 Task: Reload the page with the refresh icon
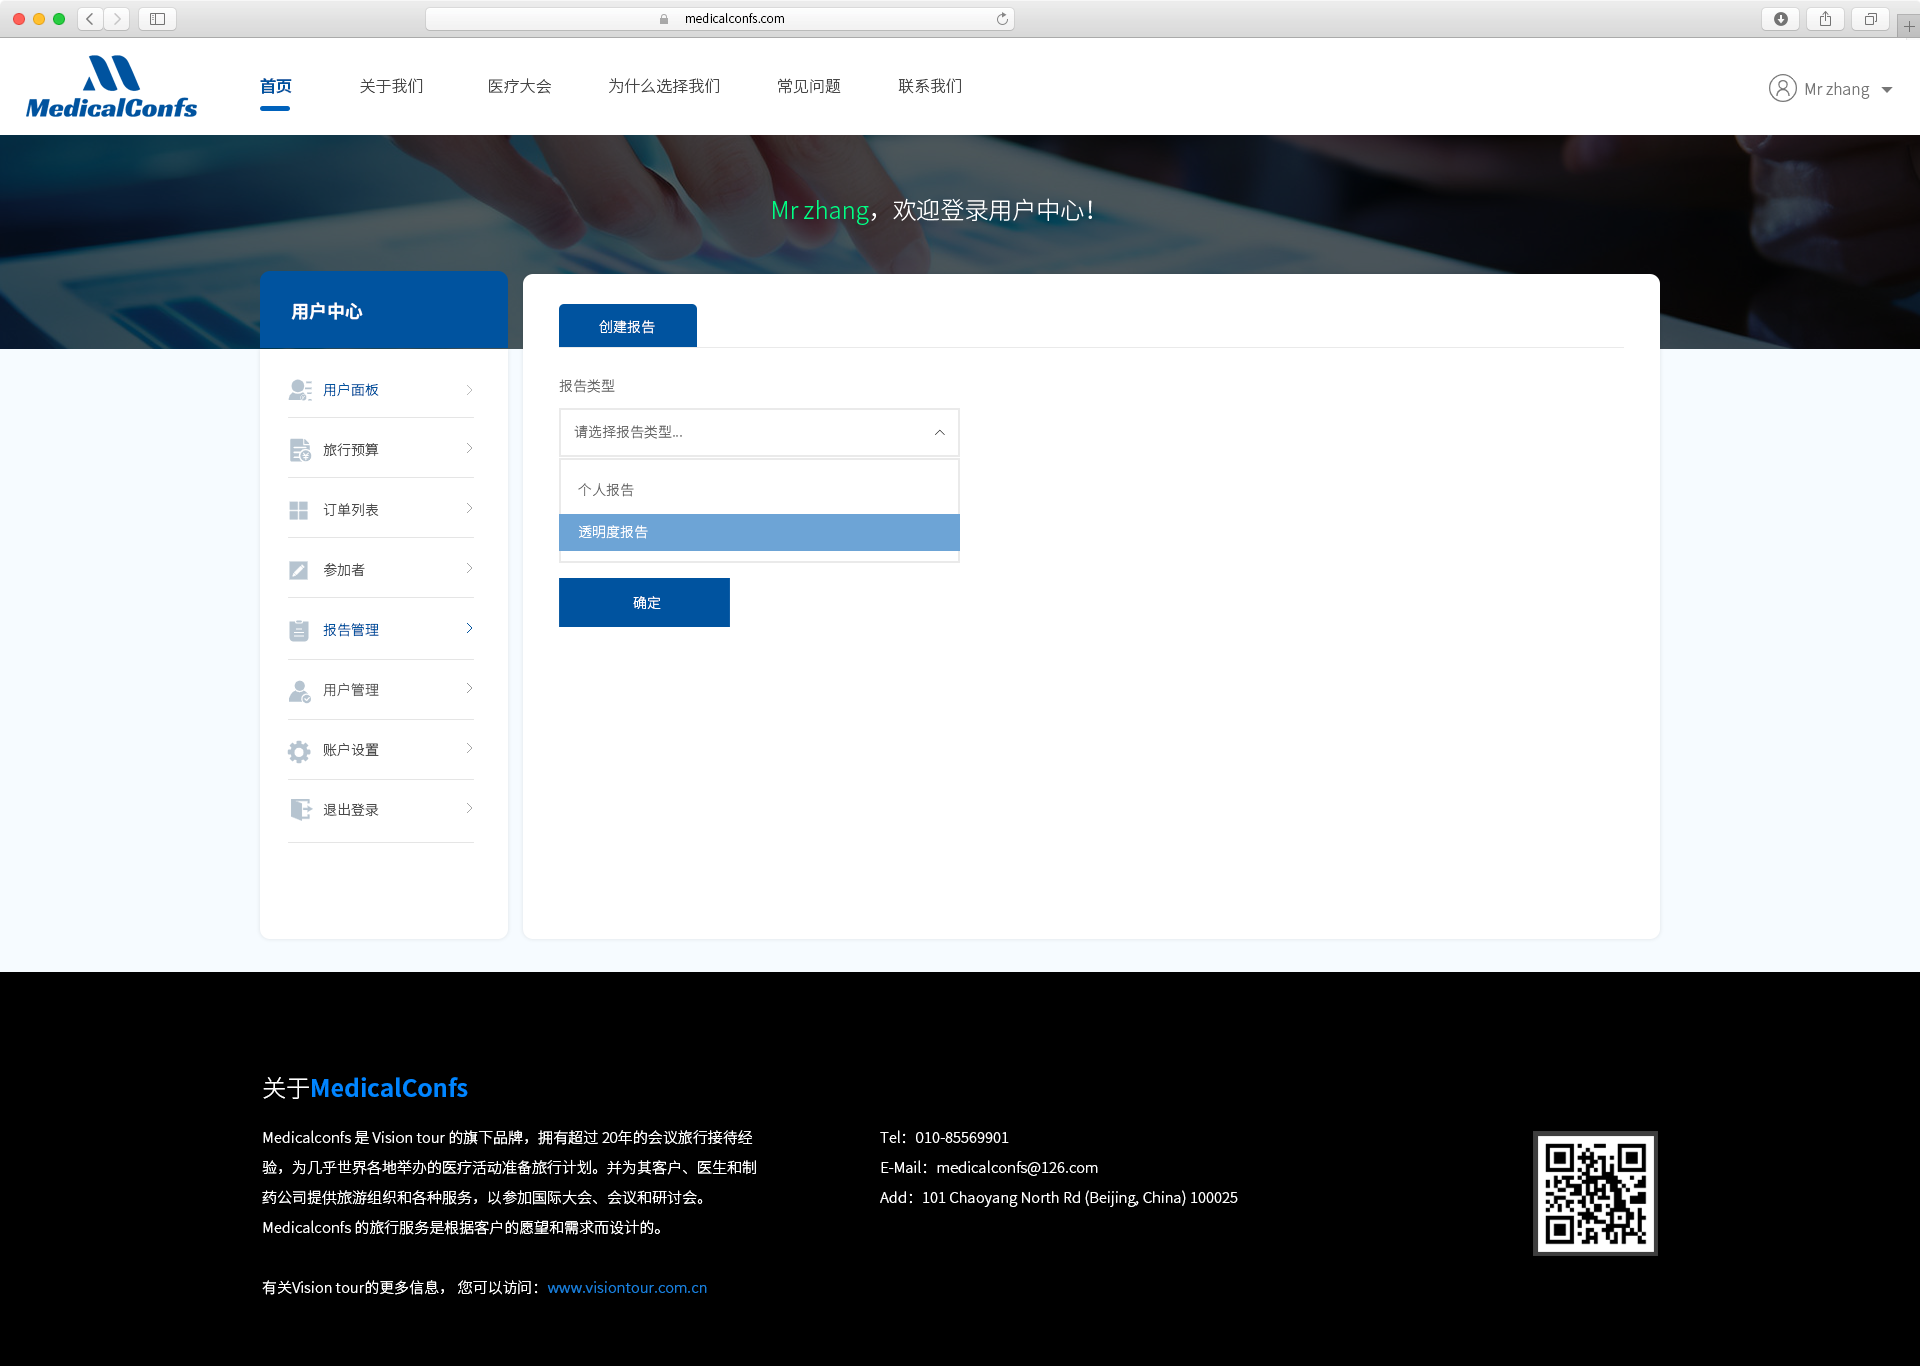tap(1001, 18)
